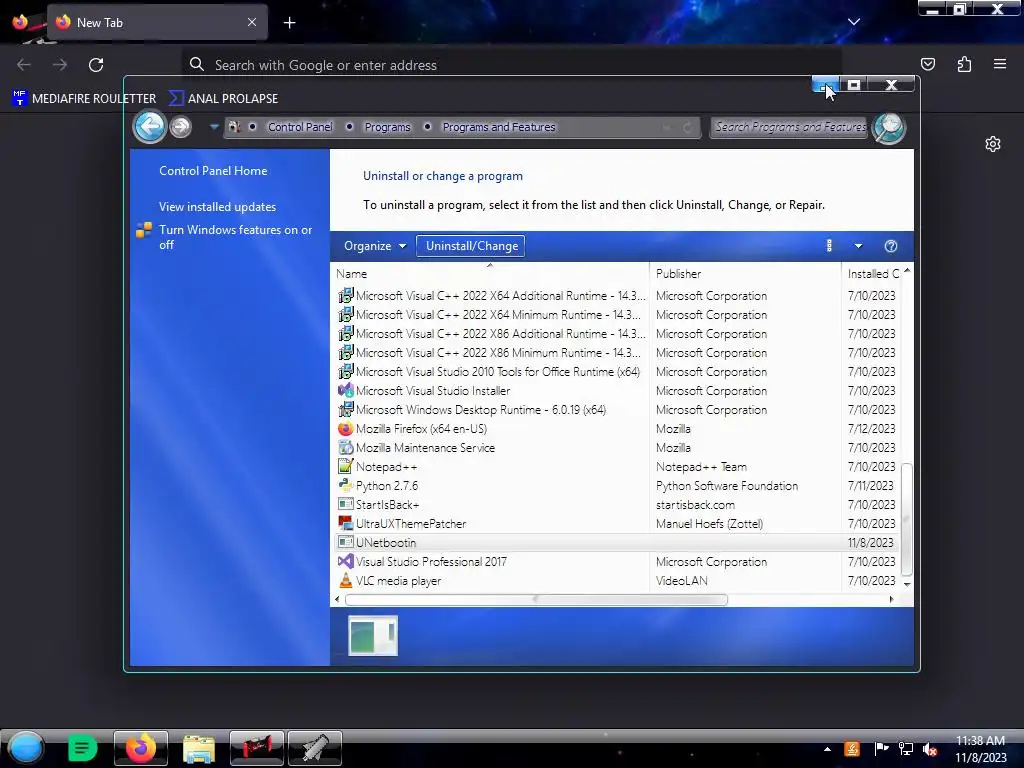This screenshot has width=1024, height=768.
Task: Select the VideoLAN publisher cell
Action: pyautogui.click(x=681, y=581)
